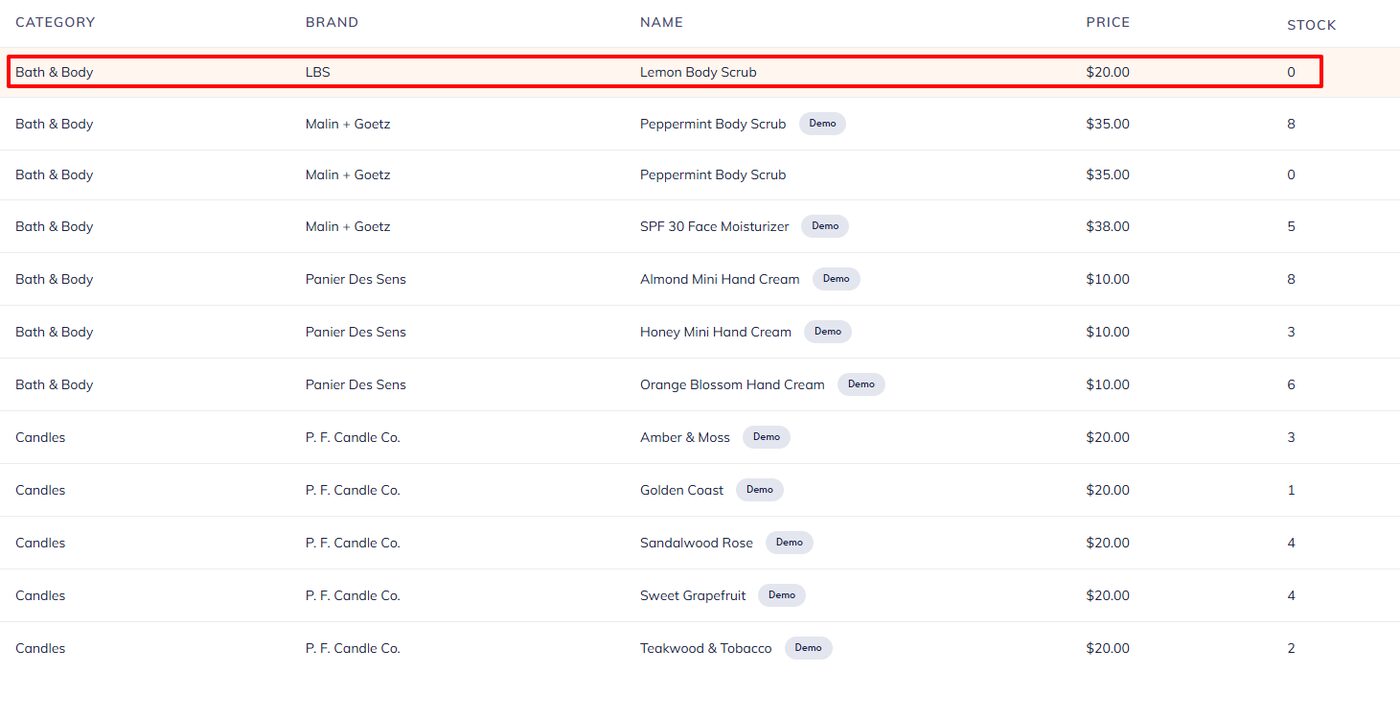
Task: Click the BRAND column header
Action: (331, 22)
